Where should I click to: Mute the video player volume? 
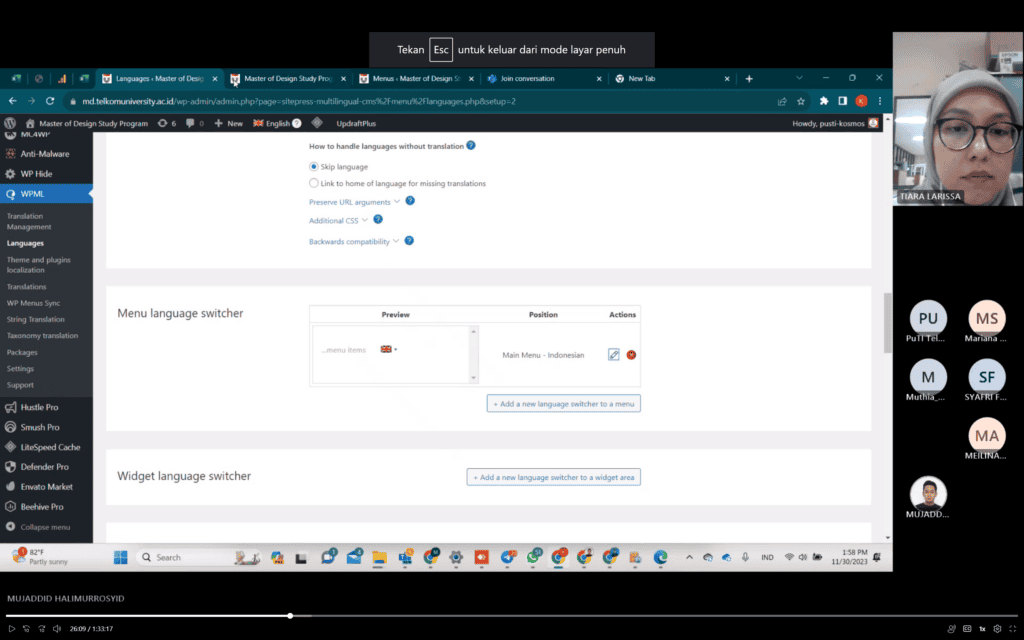coord(57,629)
